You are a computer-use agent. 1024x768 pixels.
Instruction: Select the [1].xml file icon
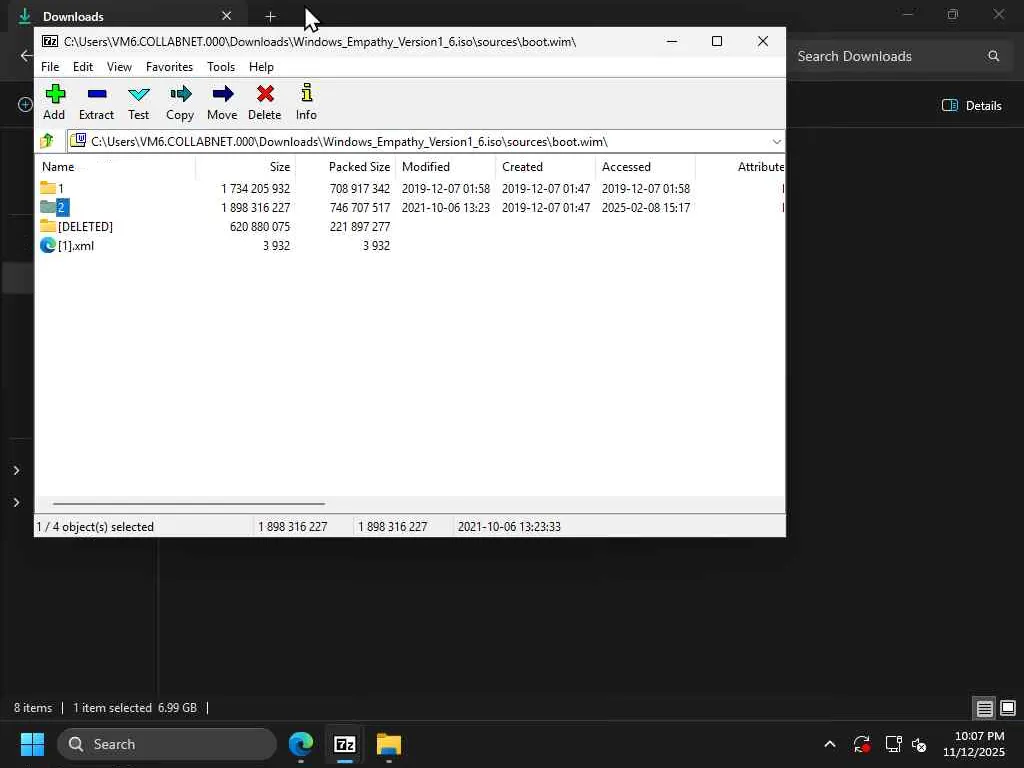coord(48,245)
